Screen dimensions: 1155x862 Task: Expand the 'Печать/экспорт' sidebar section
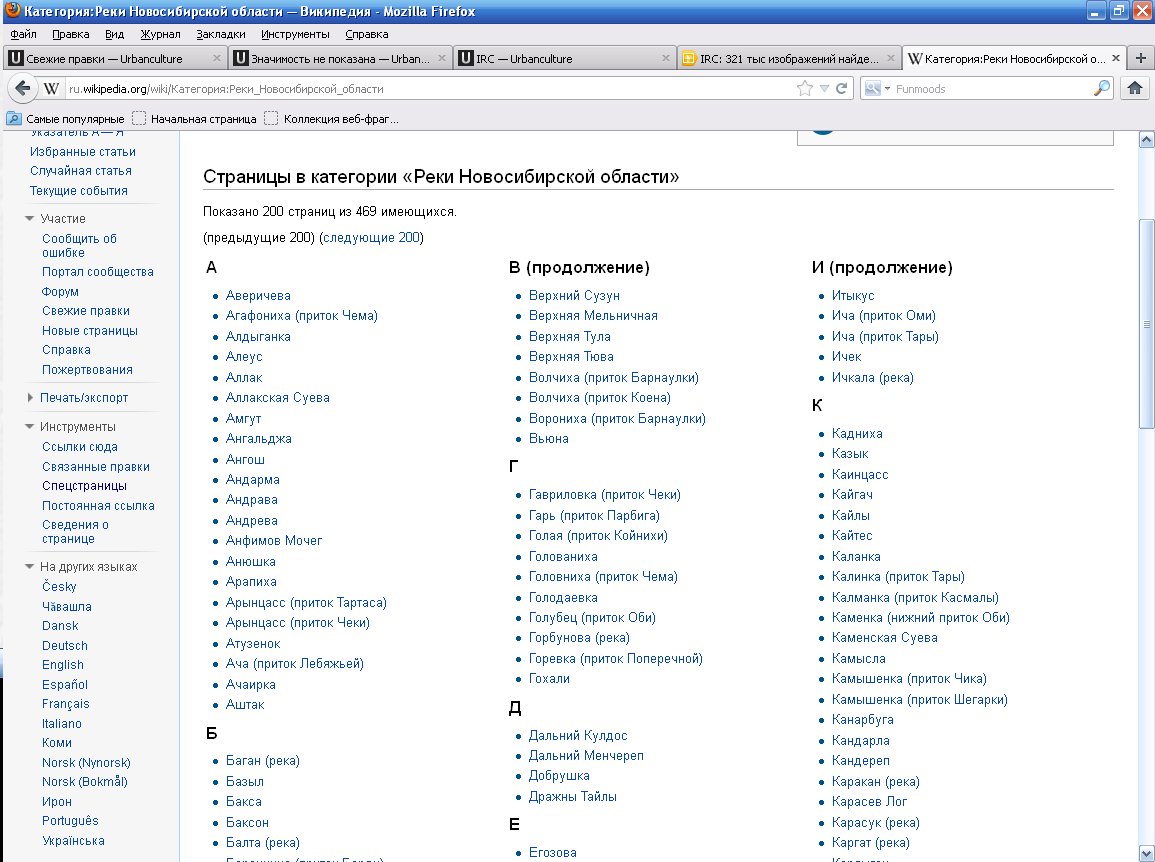(30, 398)
